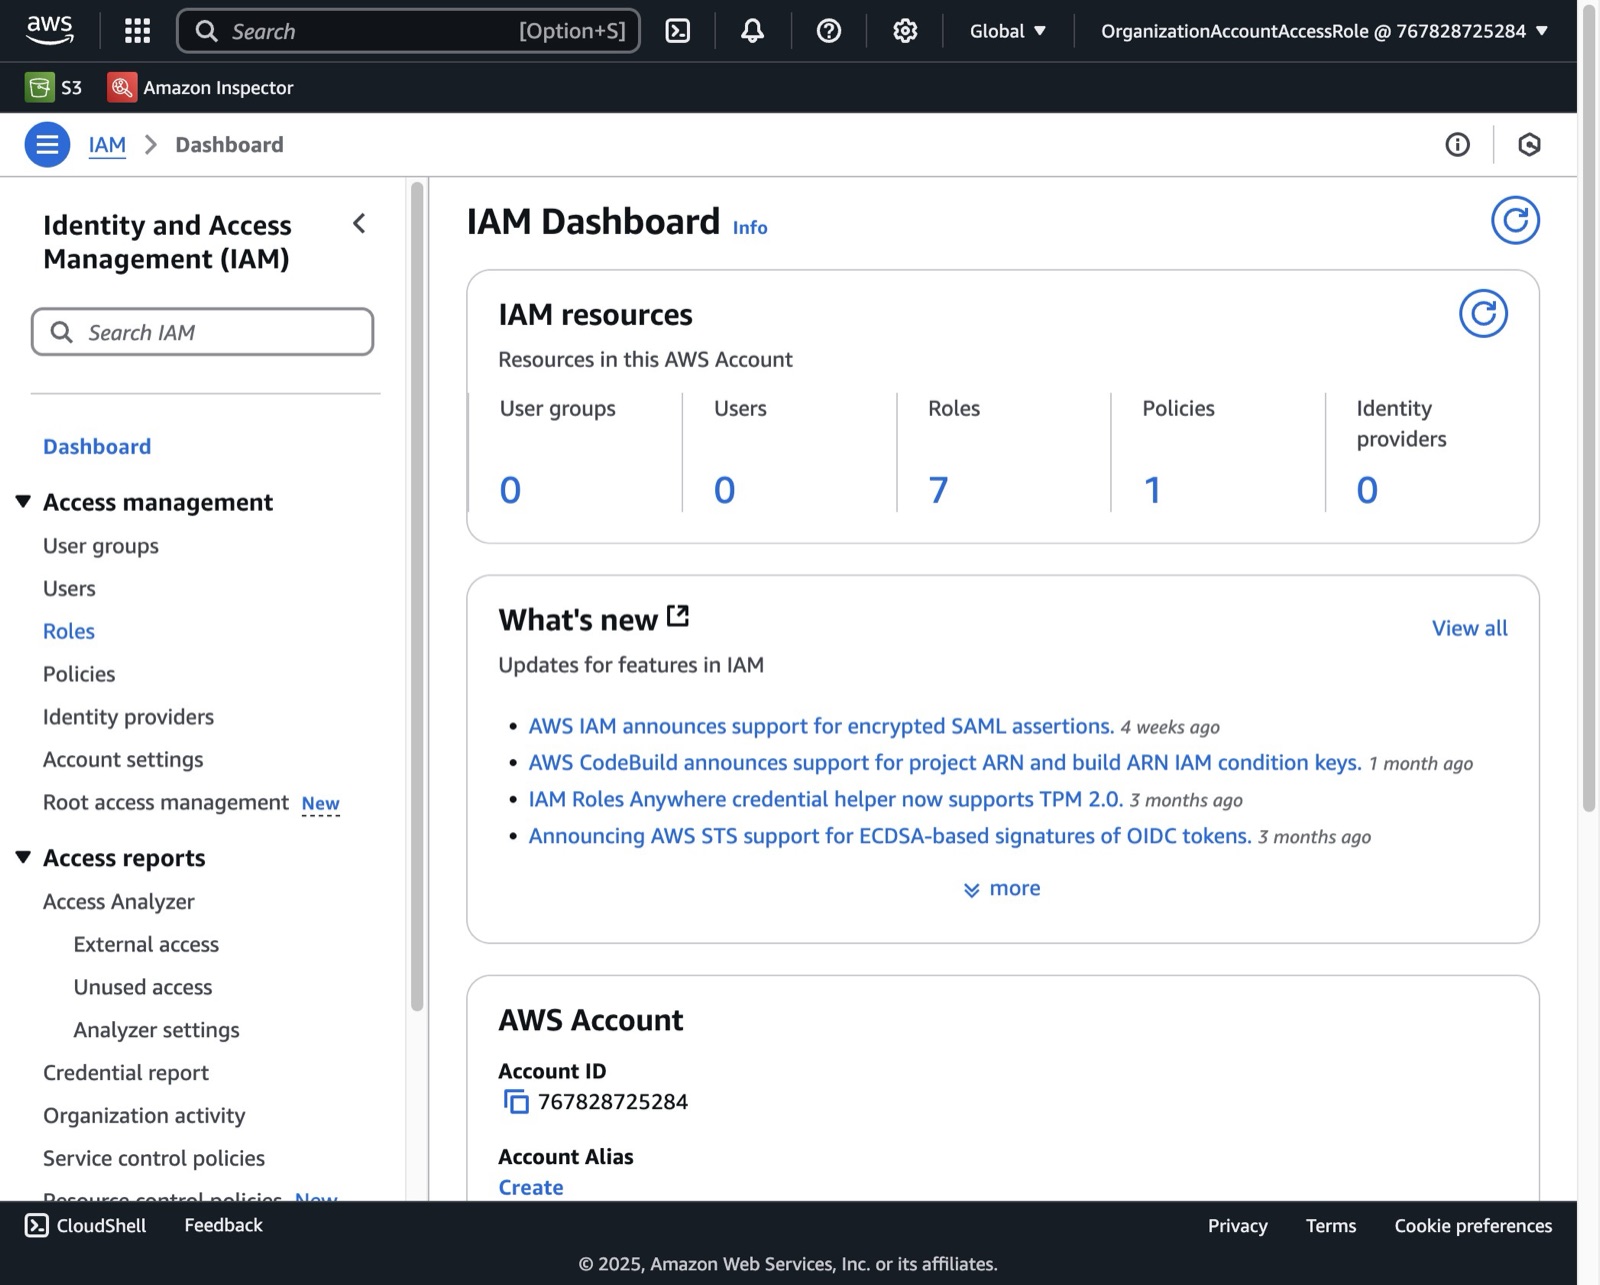Click the AWS logo home icon
Screen dimensions: 1600x1285
pos(50,31)
